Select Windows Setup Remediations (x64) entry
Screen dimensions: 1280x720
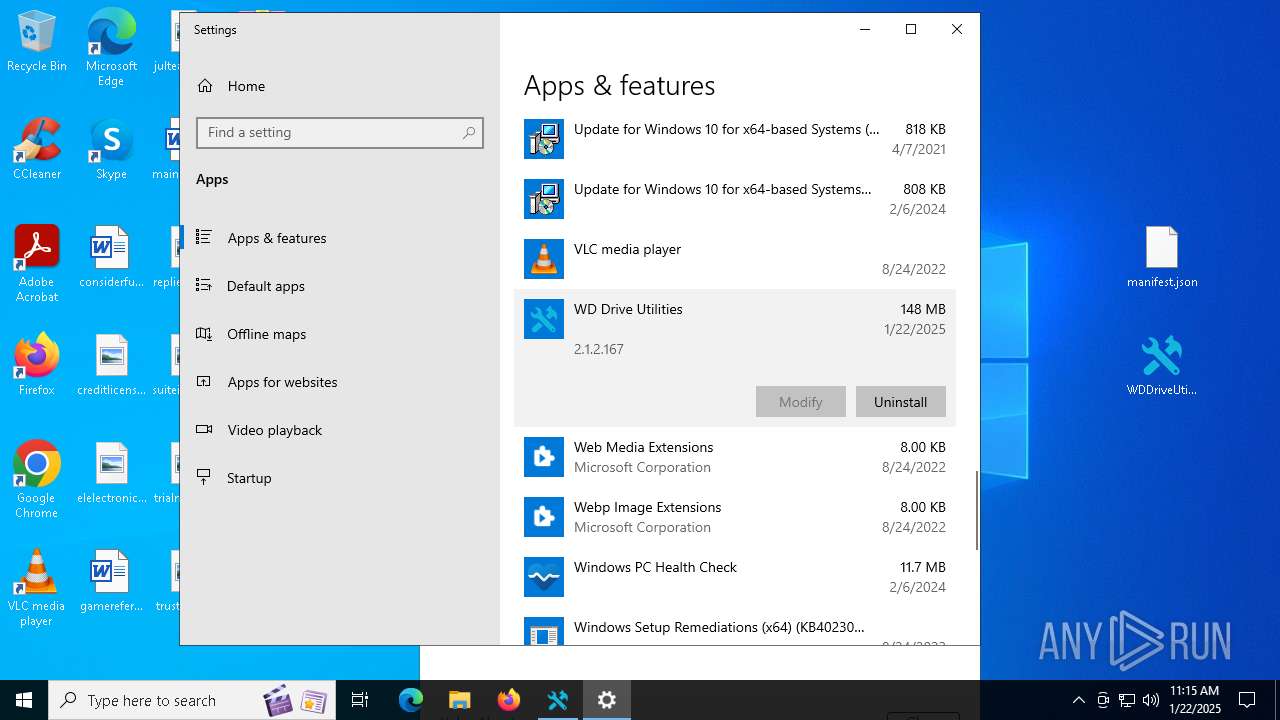coord(735,627)
